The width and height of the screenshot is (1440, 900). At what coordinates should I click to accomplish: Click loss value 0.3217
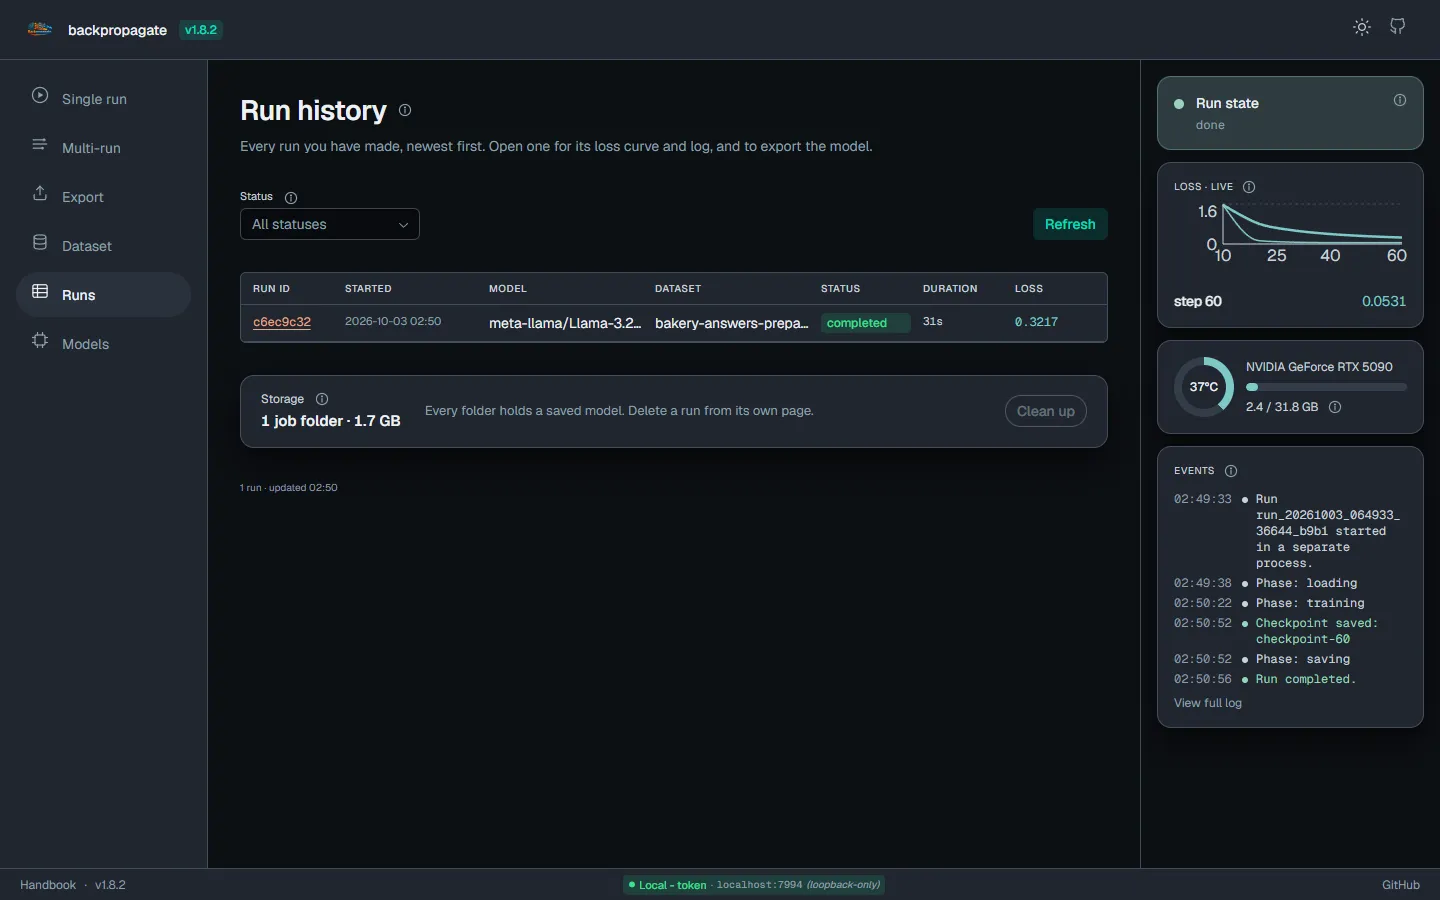[1036, 322]
